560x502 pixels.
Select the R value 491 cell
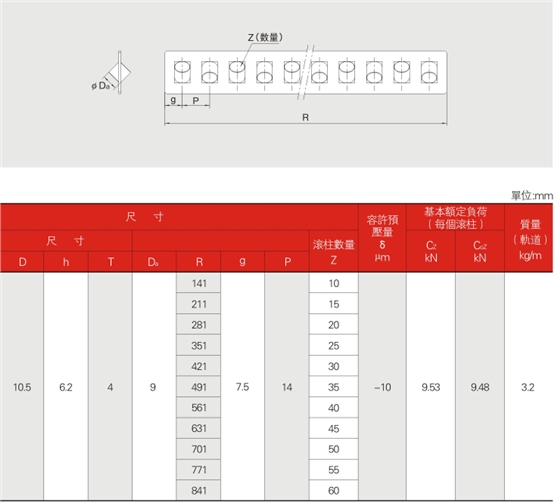[199, 387]
